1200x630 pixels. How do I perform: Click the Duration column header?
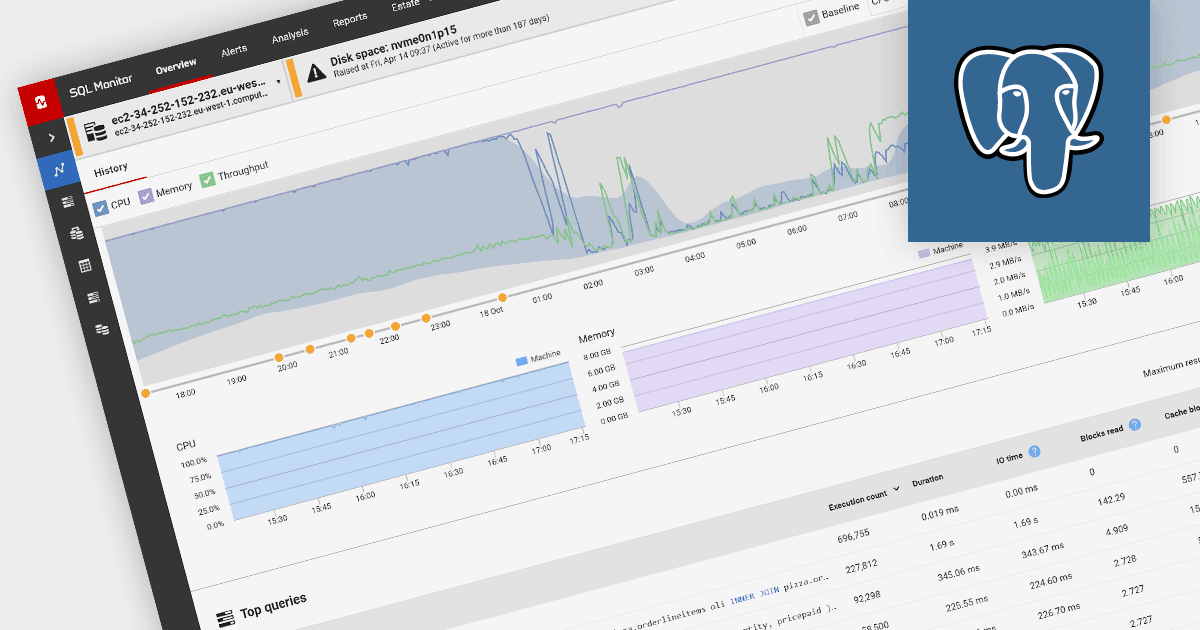tap(927, 480)
